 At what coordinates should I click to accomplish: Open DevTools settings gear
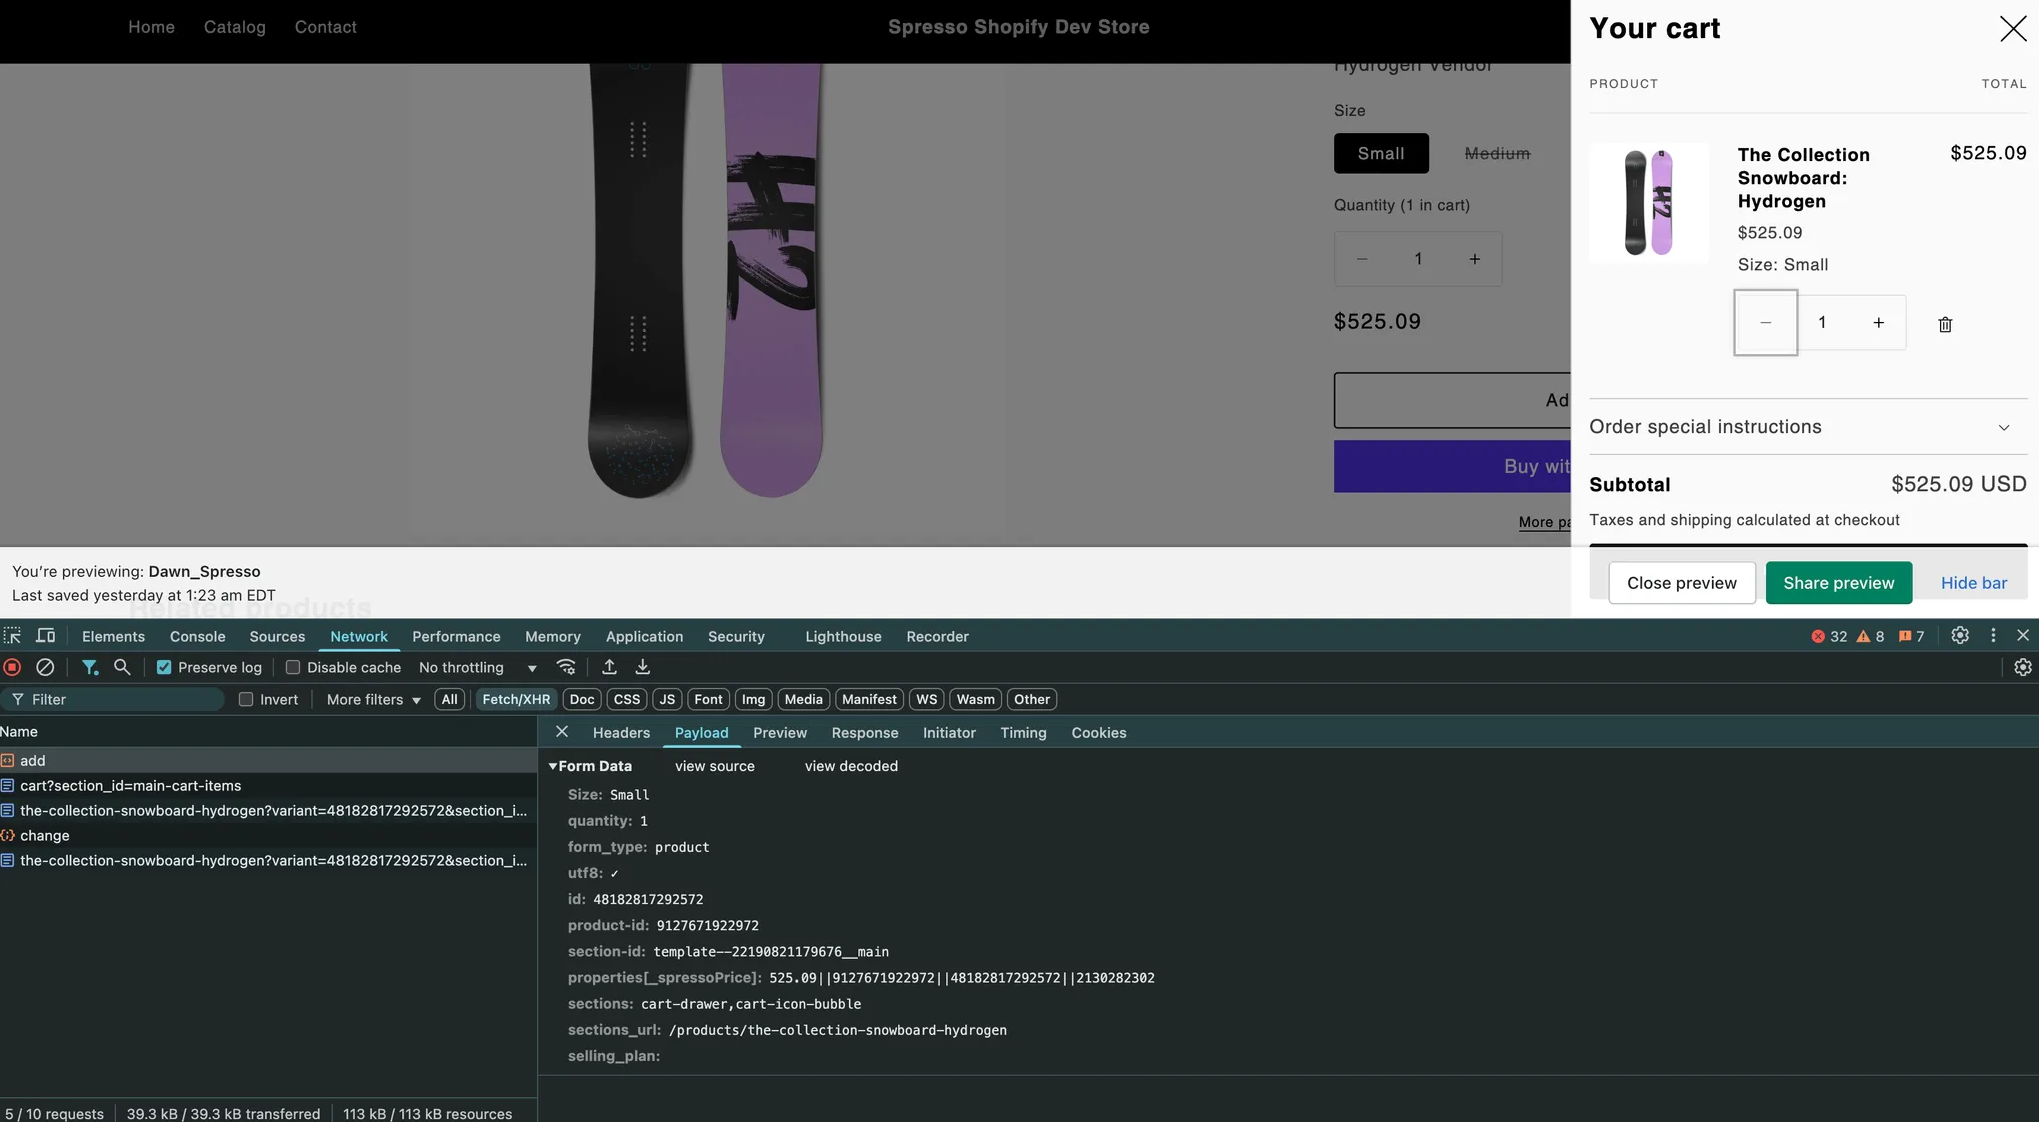[1960, 636]
